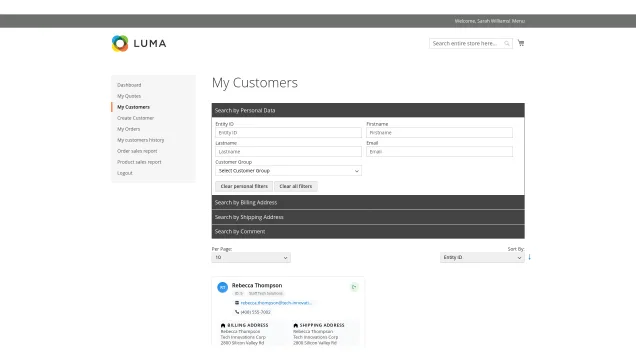640x360 pixels.
Task: Collapse the Search by Personal Data section
Action: click(x=368, y=110)
